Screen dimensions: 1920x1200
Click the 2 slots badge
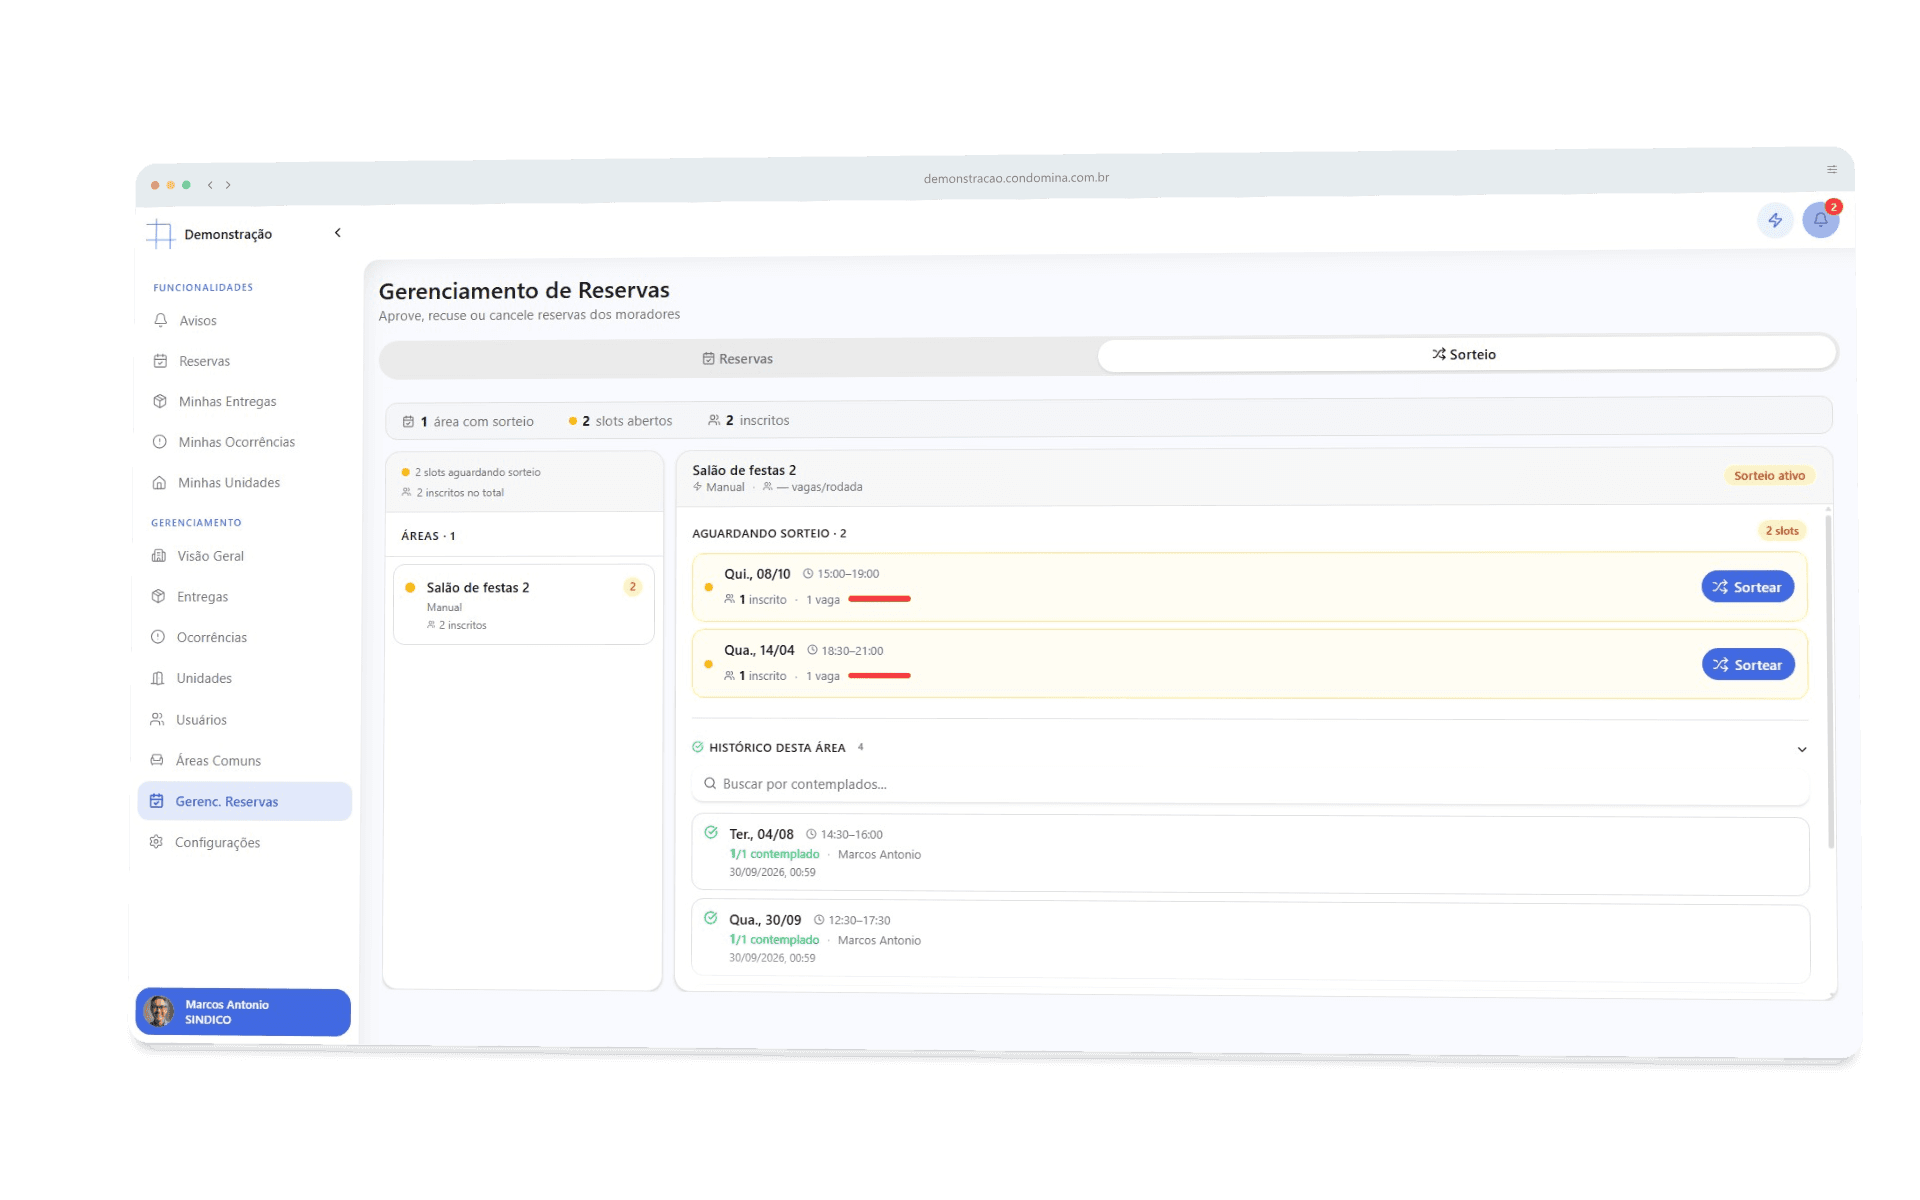[1781, 531]
